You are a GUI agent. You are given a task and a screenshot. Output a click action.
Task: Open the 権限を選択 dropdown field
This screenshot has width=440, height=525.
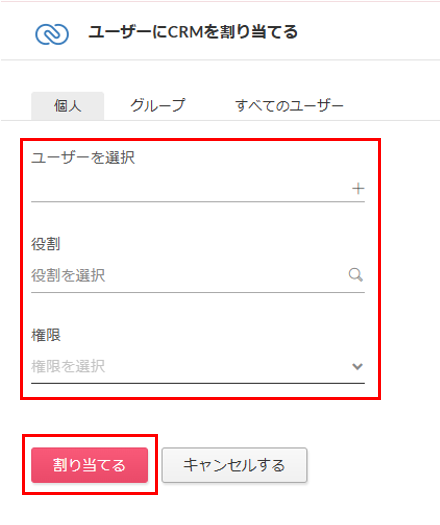click(198, 366)
